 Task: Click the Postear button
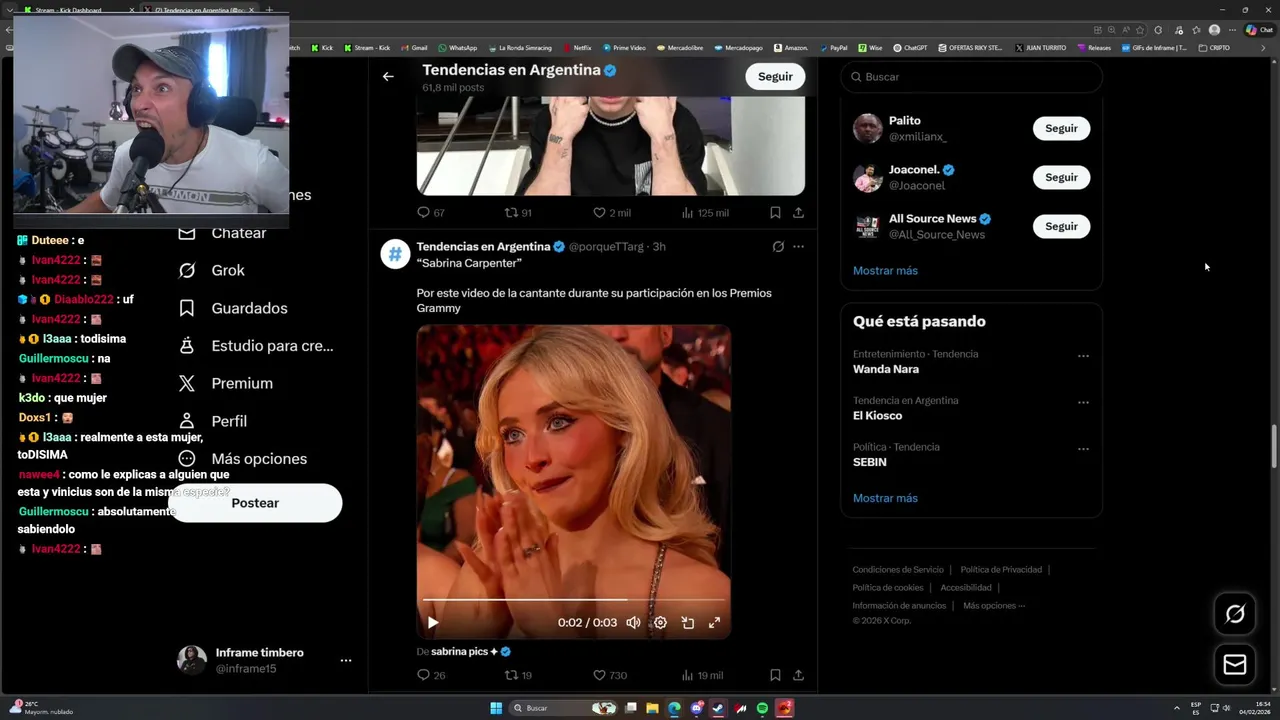255,503
